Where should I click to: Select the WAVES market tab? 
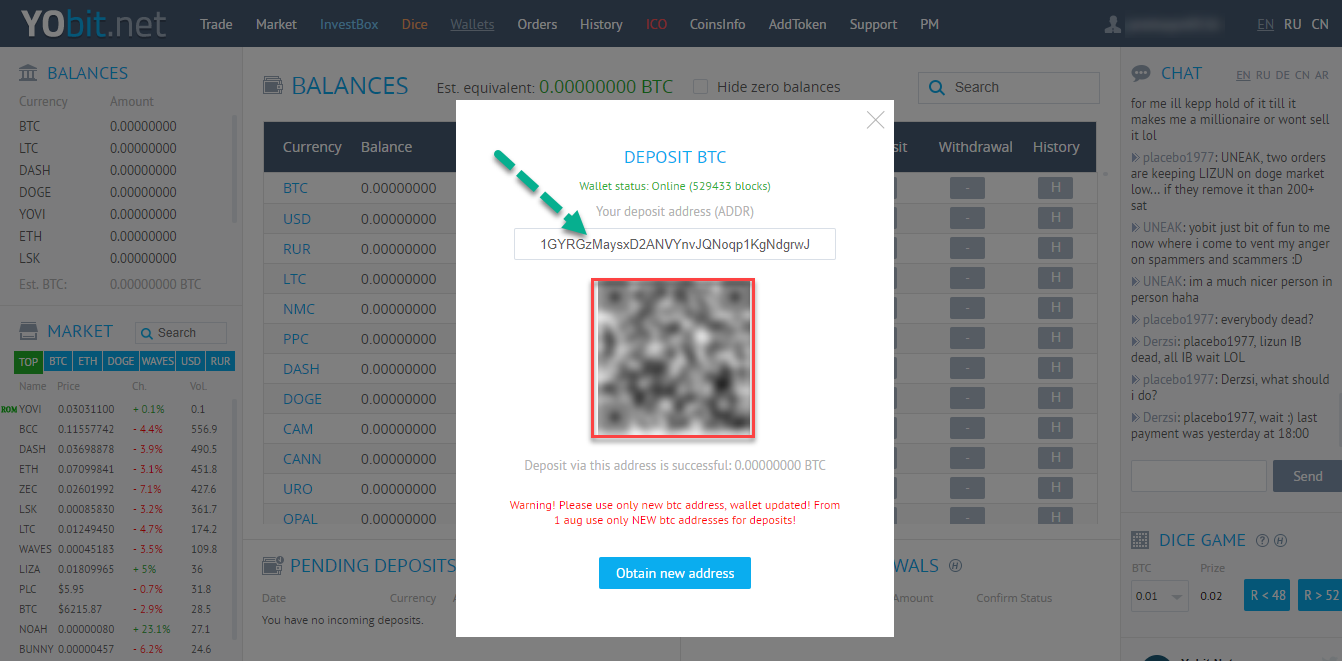157,361
